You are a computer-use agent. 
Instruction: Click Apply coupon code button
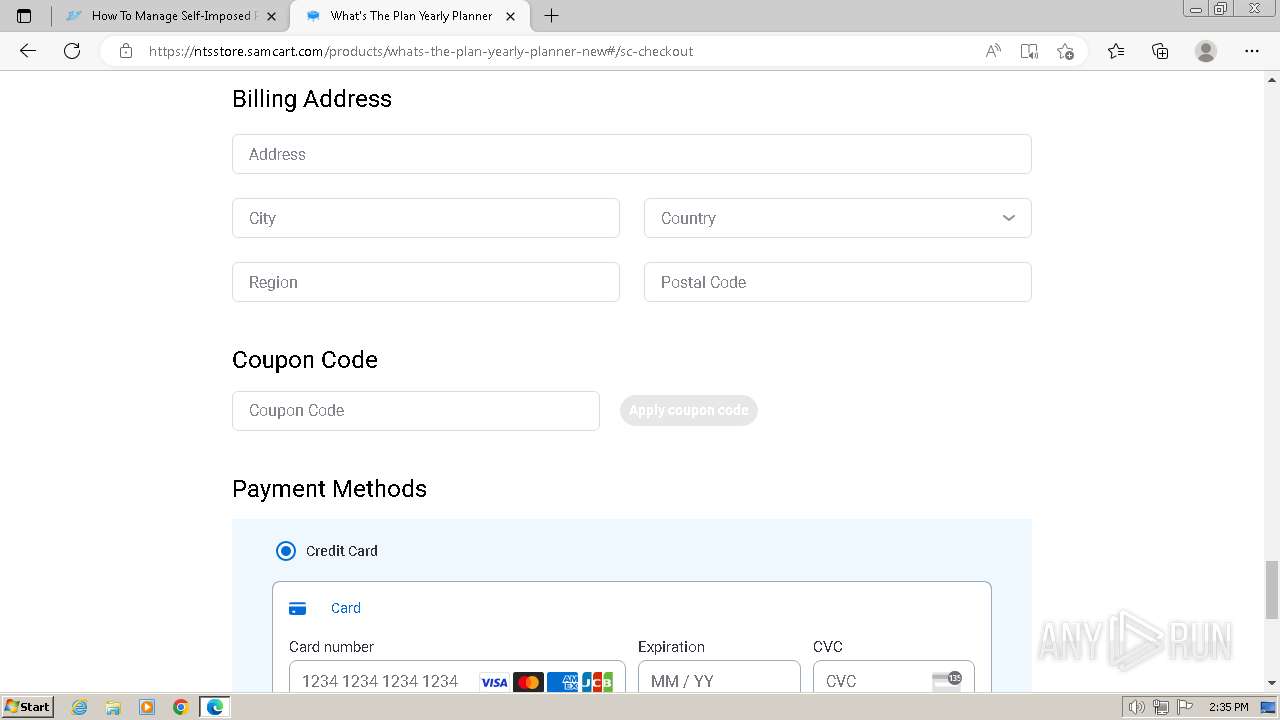click(x=688, y=410)
